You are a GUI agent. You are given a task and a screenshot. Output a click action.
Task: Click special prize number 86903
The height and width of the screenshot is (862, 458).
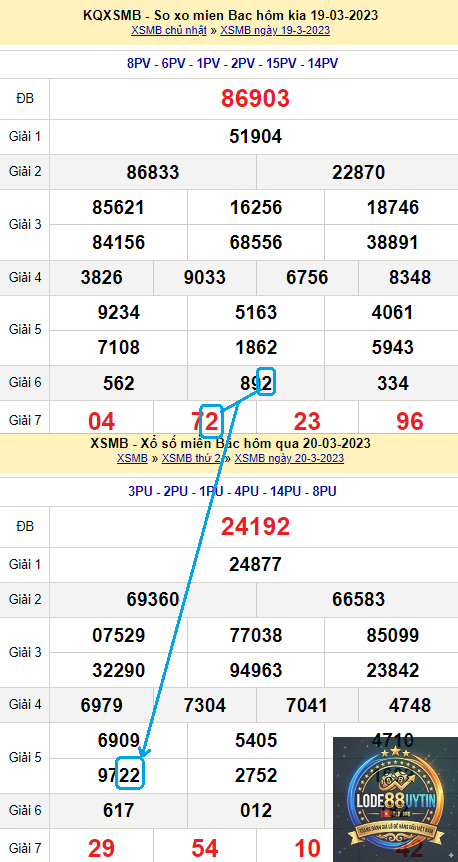255,99
